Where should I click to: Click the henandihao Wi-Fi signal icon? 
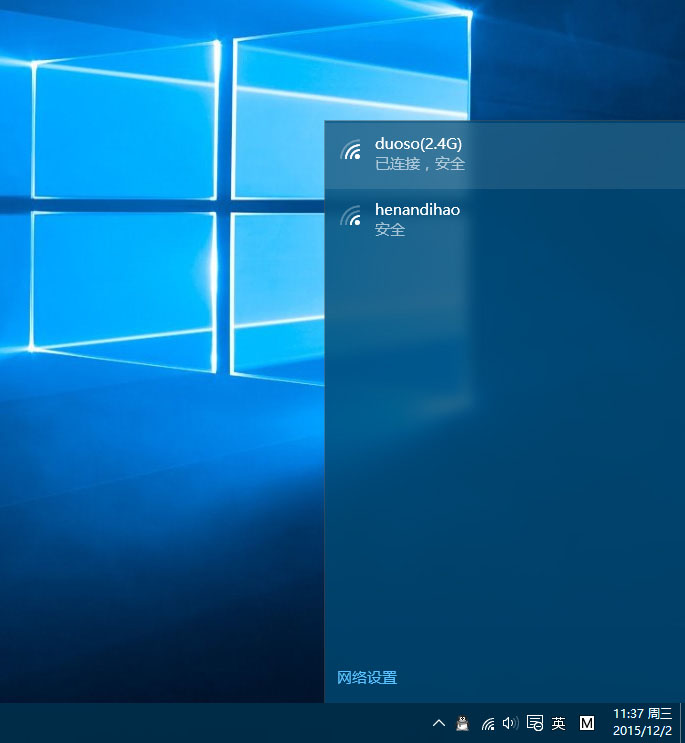[x=351, y=216]
